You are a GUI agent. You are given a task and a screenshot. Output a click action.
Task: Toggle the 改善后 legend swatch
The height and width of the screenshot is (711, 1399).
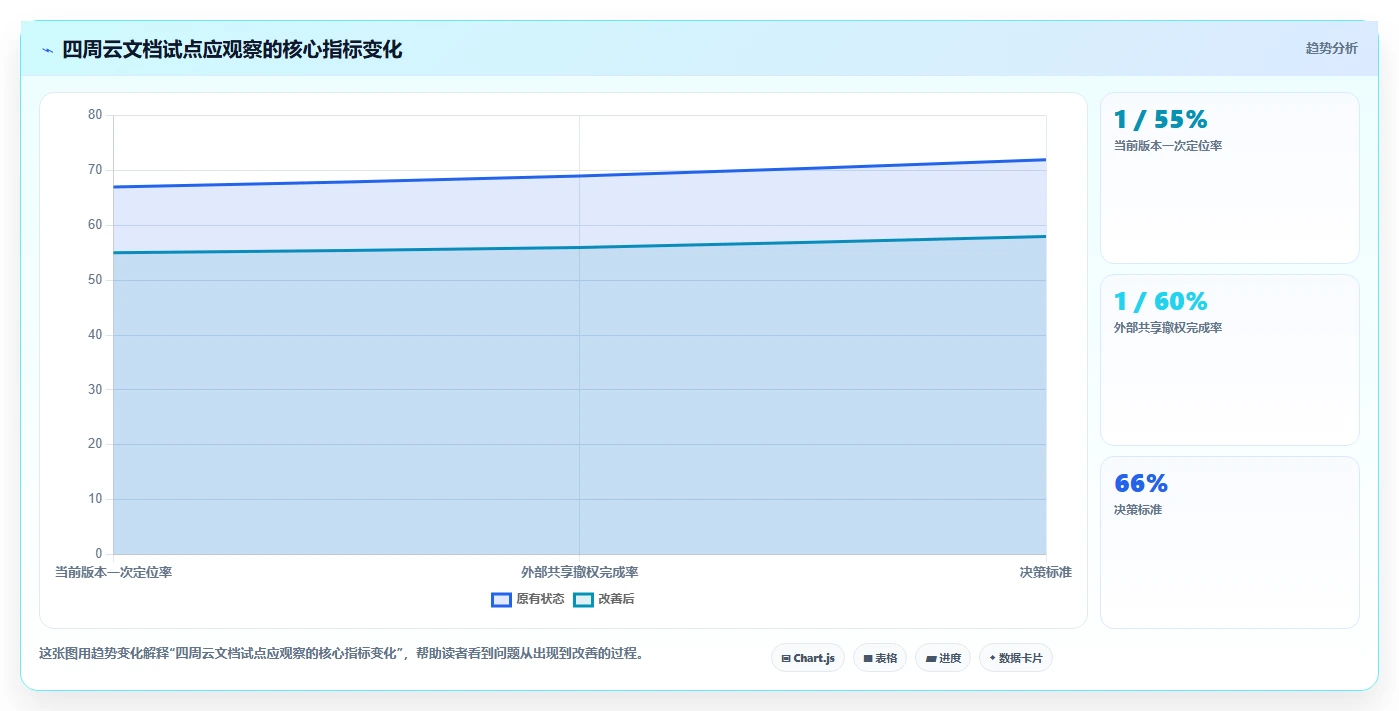[583, 599]
